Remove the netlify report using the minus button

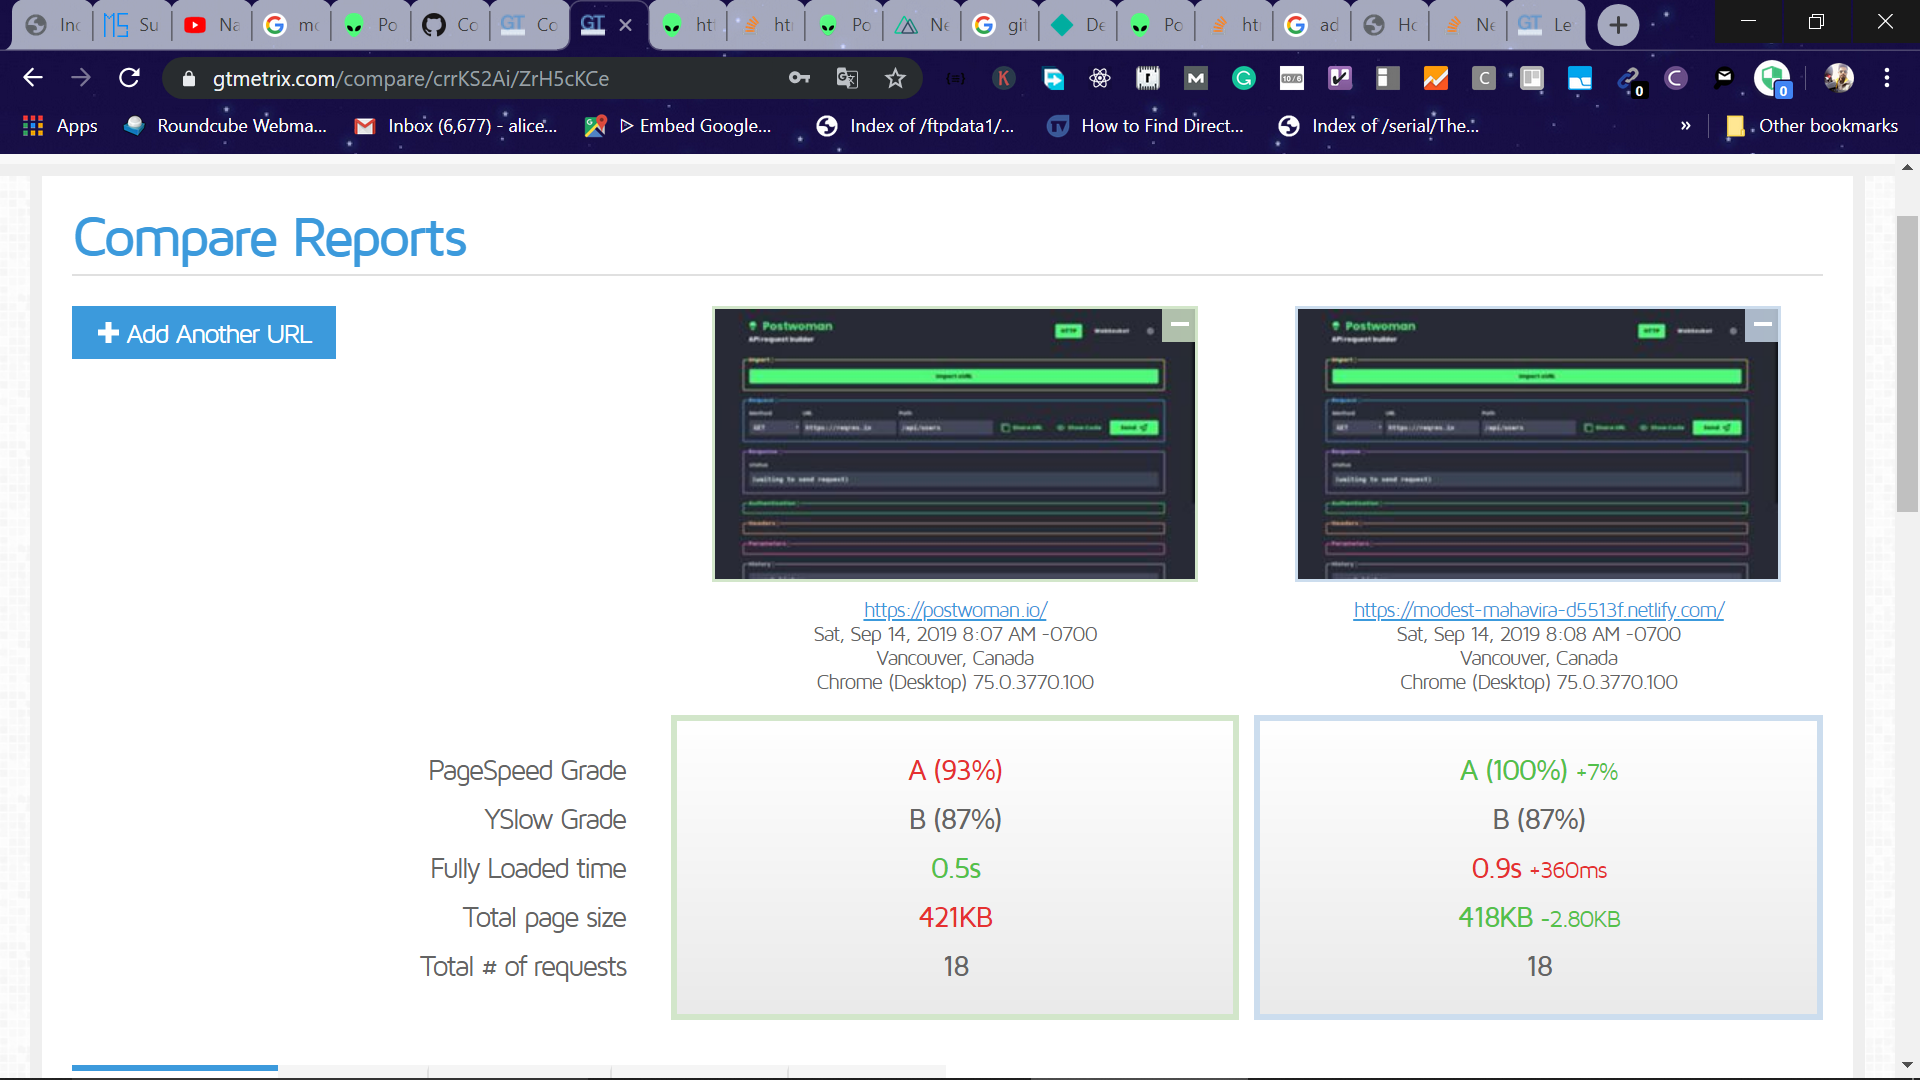(1762, 324)
